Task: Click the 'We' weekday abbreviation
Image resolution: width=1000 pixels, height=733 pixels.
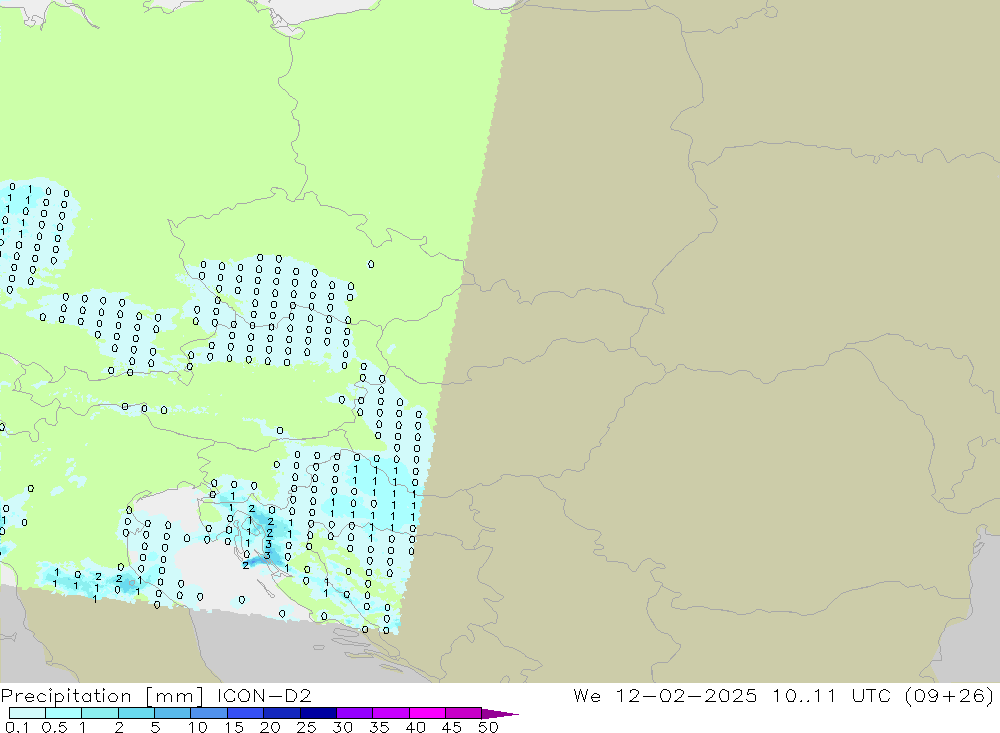Action: click(587, 695)
